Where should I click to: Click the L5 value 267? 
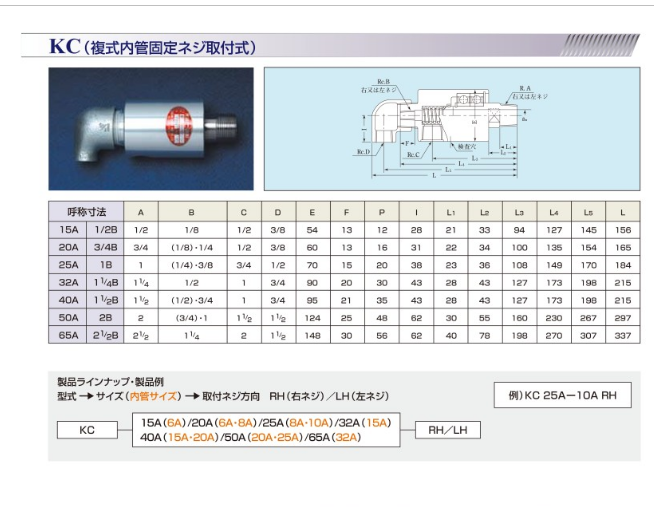588,318
